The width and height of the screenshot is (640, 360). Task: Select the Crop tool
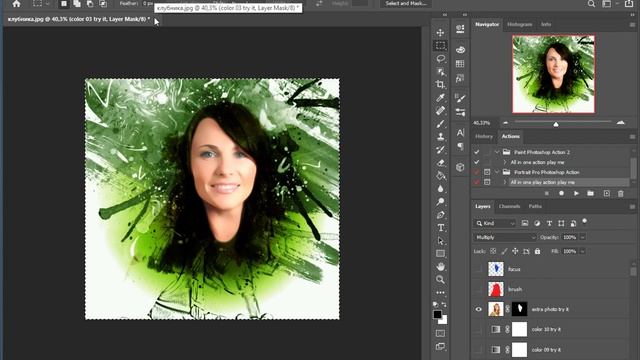[440, 84]
